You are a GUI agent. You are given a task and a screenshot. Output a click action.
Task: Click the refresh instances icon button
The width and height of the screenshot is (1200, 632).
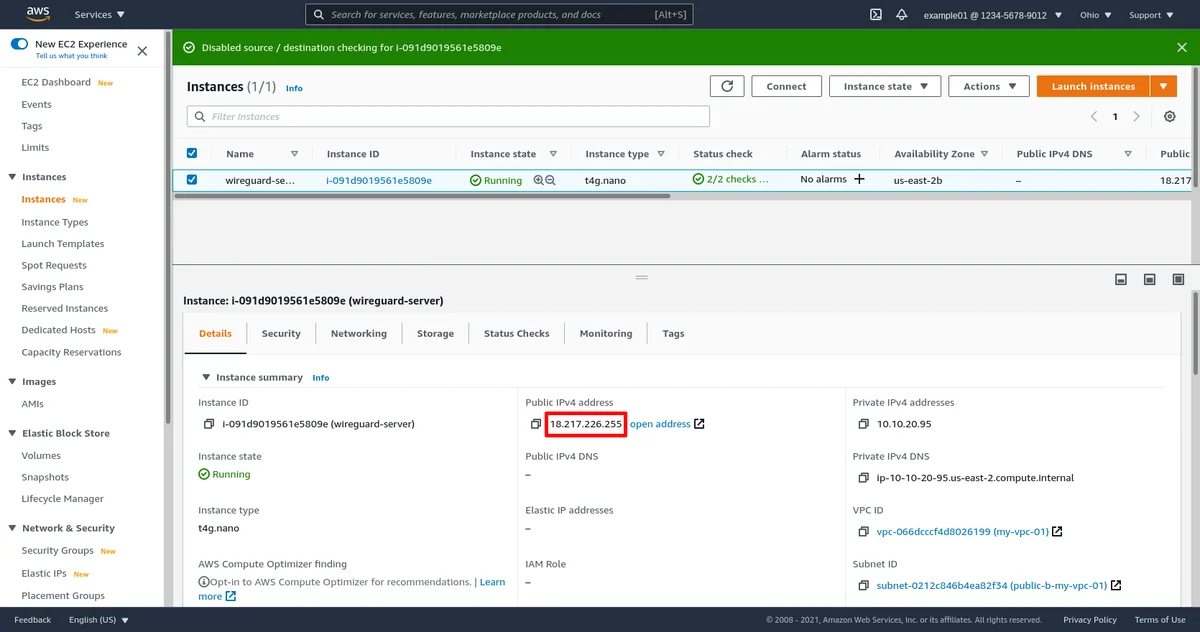coord(727,87)
